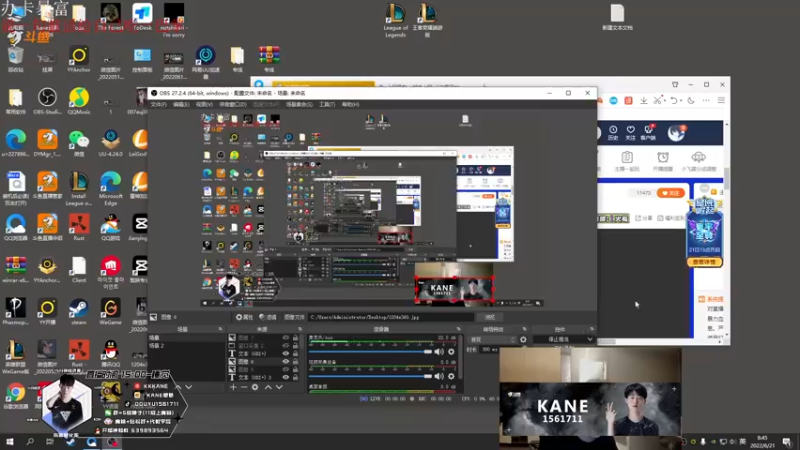Open ToDesk desktop shortcut

pos(142,17)
